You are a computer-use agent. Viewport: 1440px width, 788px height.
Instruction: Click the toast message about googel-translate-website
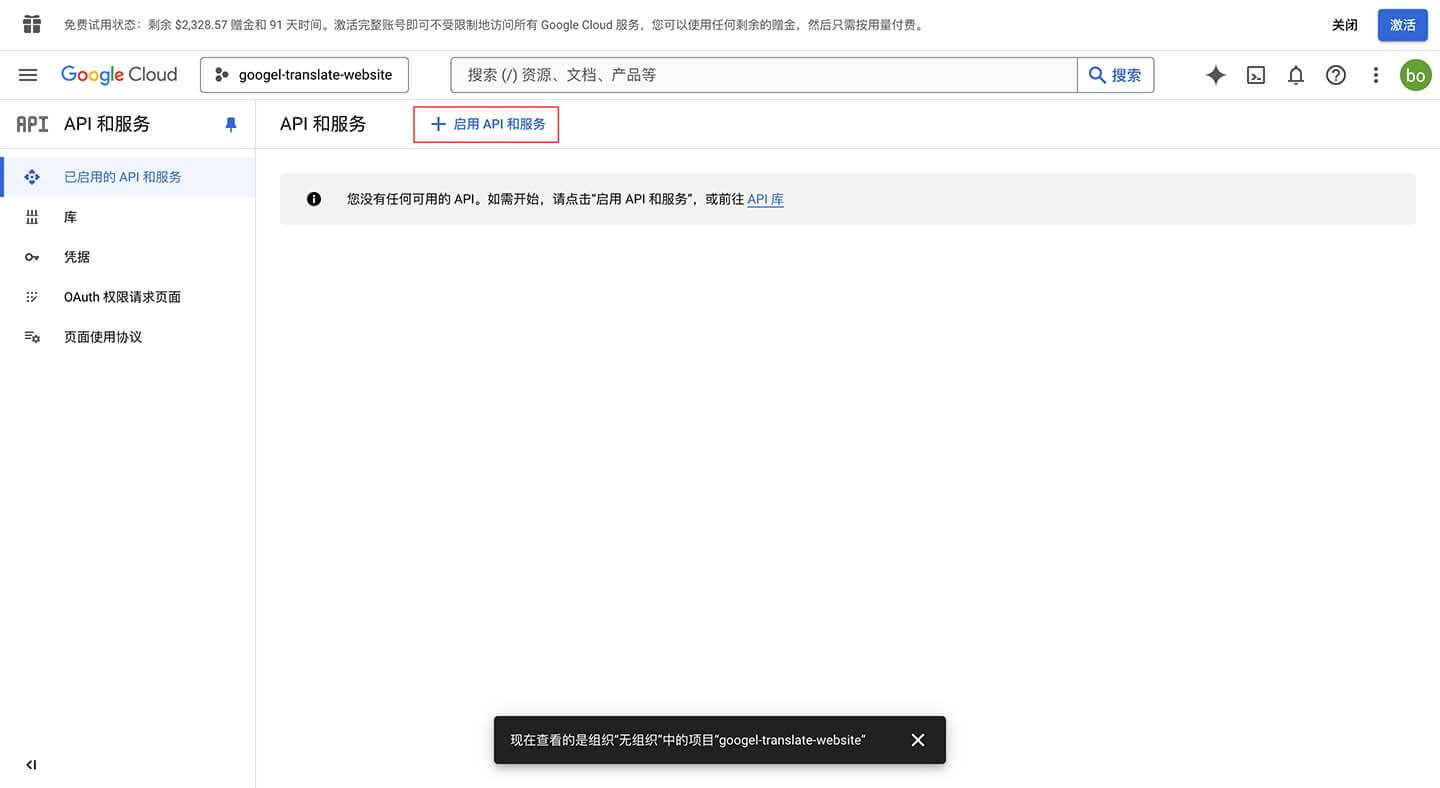[x=688, y=740]
